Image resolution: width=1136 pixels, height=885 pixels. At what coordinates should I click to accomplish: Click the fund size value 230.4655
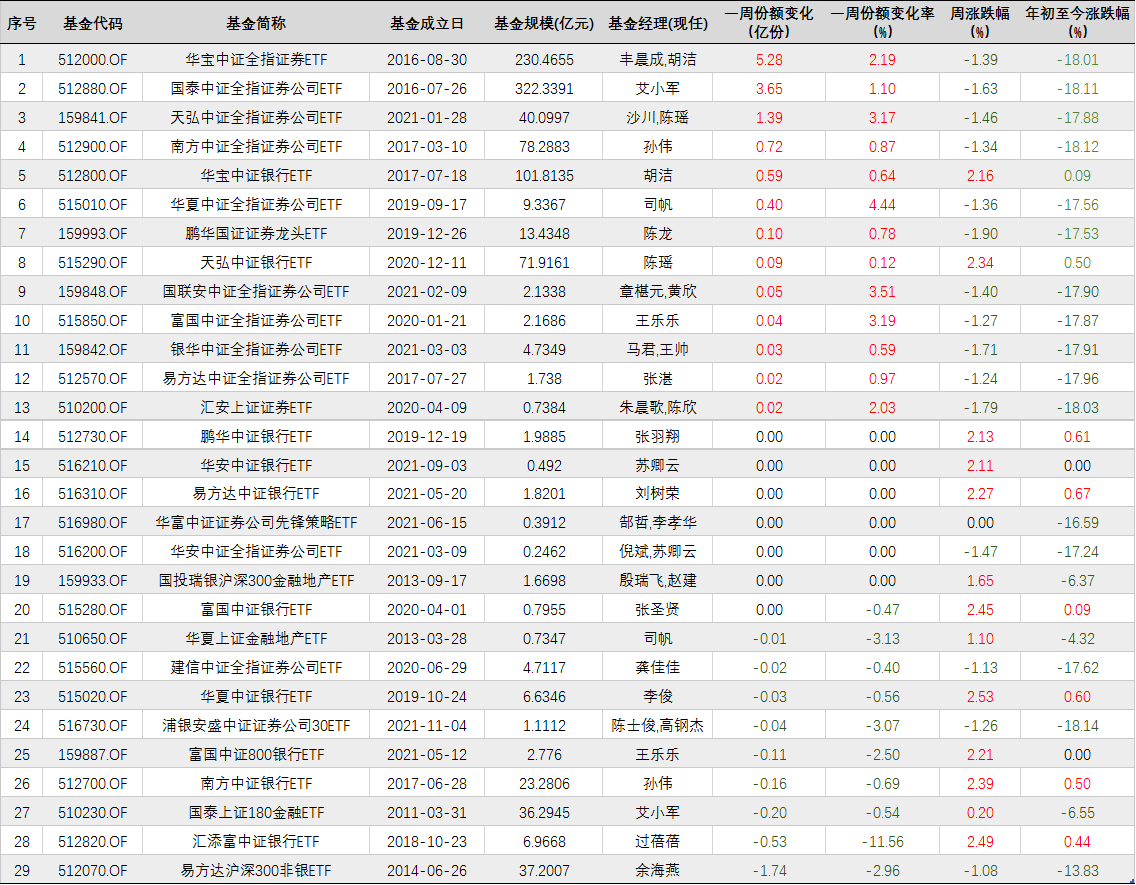(542, 60)
